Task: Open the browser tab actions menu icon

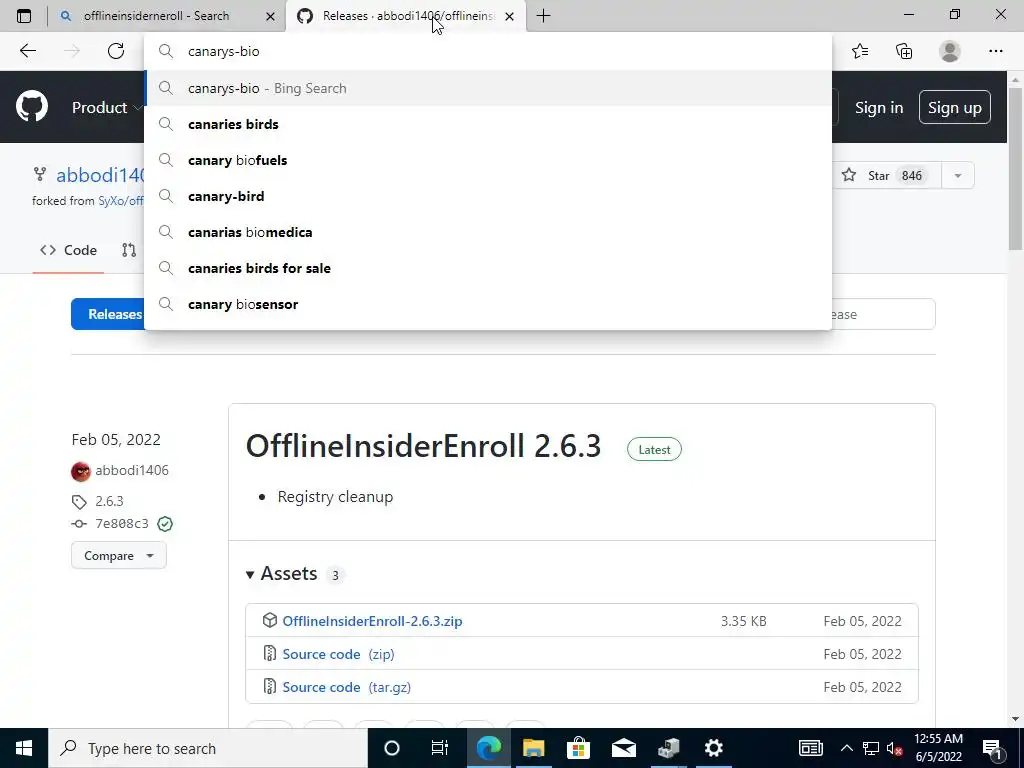Action: (x=24, y=16)
